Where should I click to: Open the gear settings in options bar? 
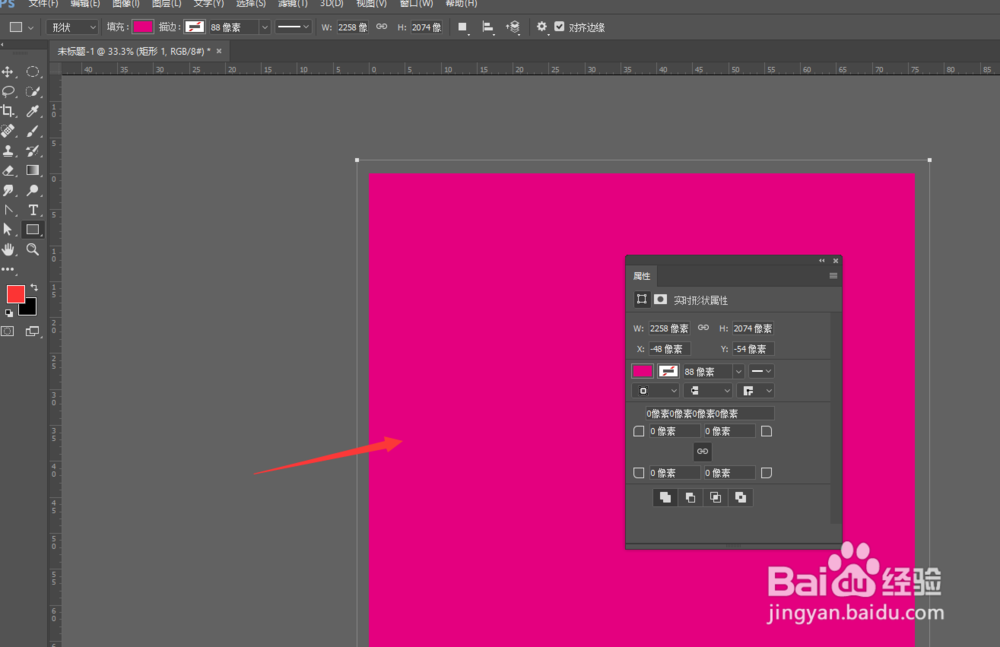541,27
